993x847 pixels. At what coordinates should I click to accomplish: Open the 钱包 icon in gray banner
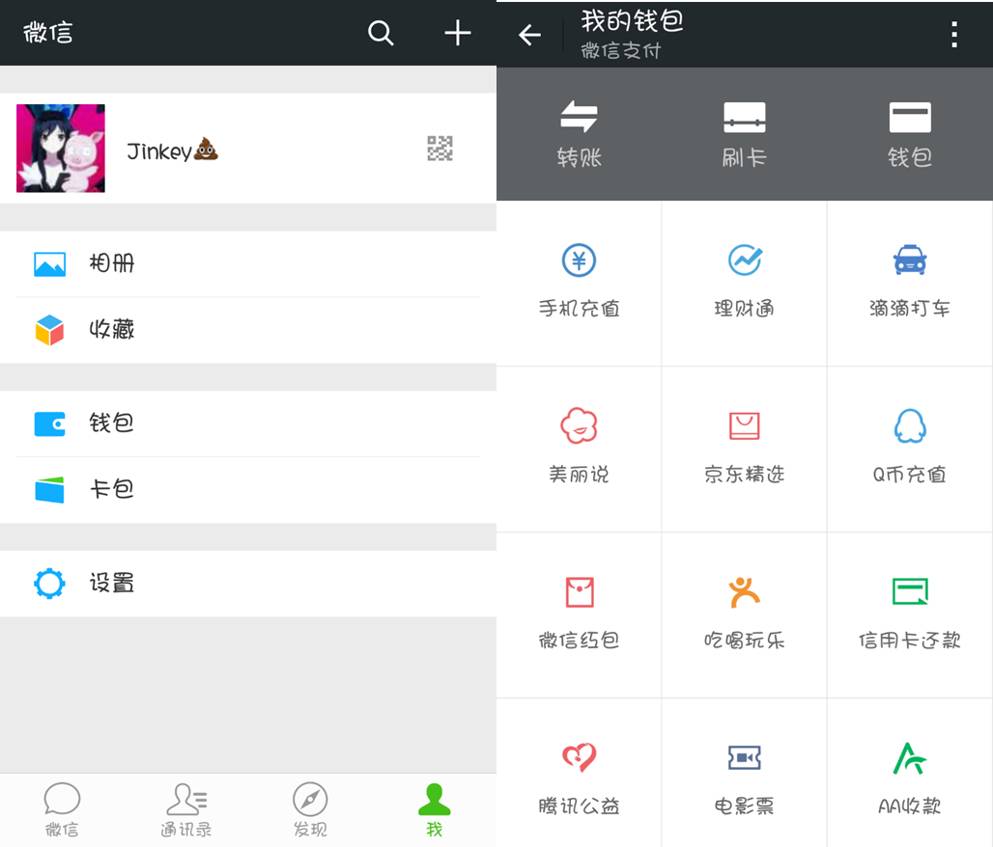pos(910,117)
